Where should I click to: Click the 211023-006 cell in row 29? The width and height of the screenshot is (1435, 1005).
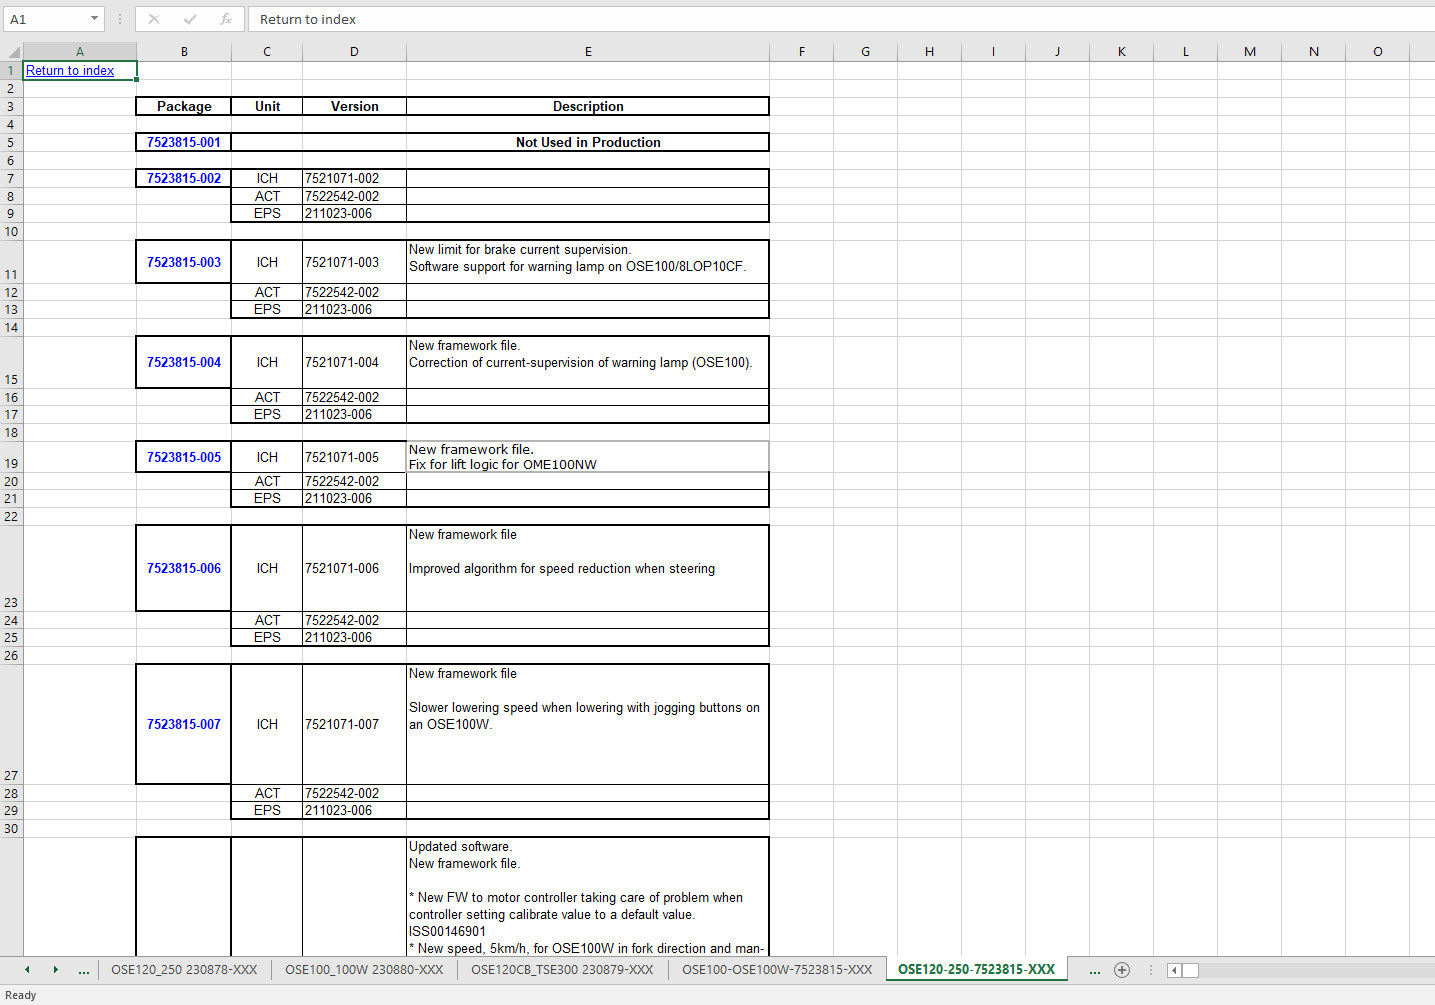coord(355,810)
